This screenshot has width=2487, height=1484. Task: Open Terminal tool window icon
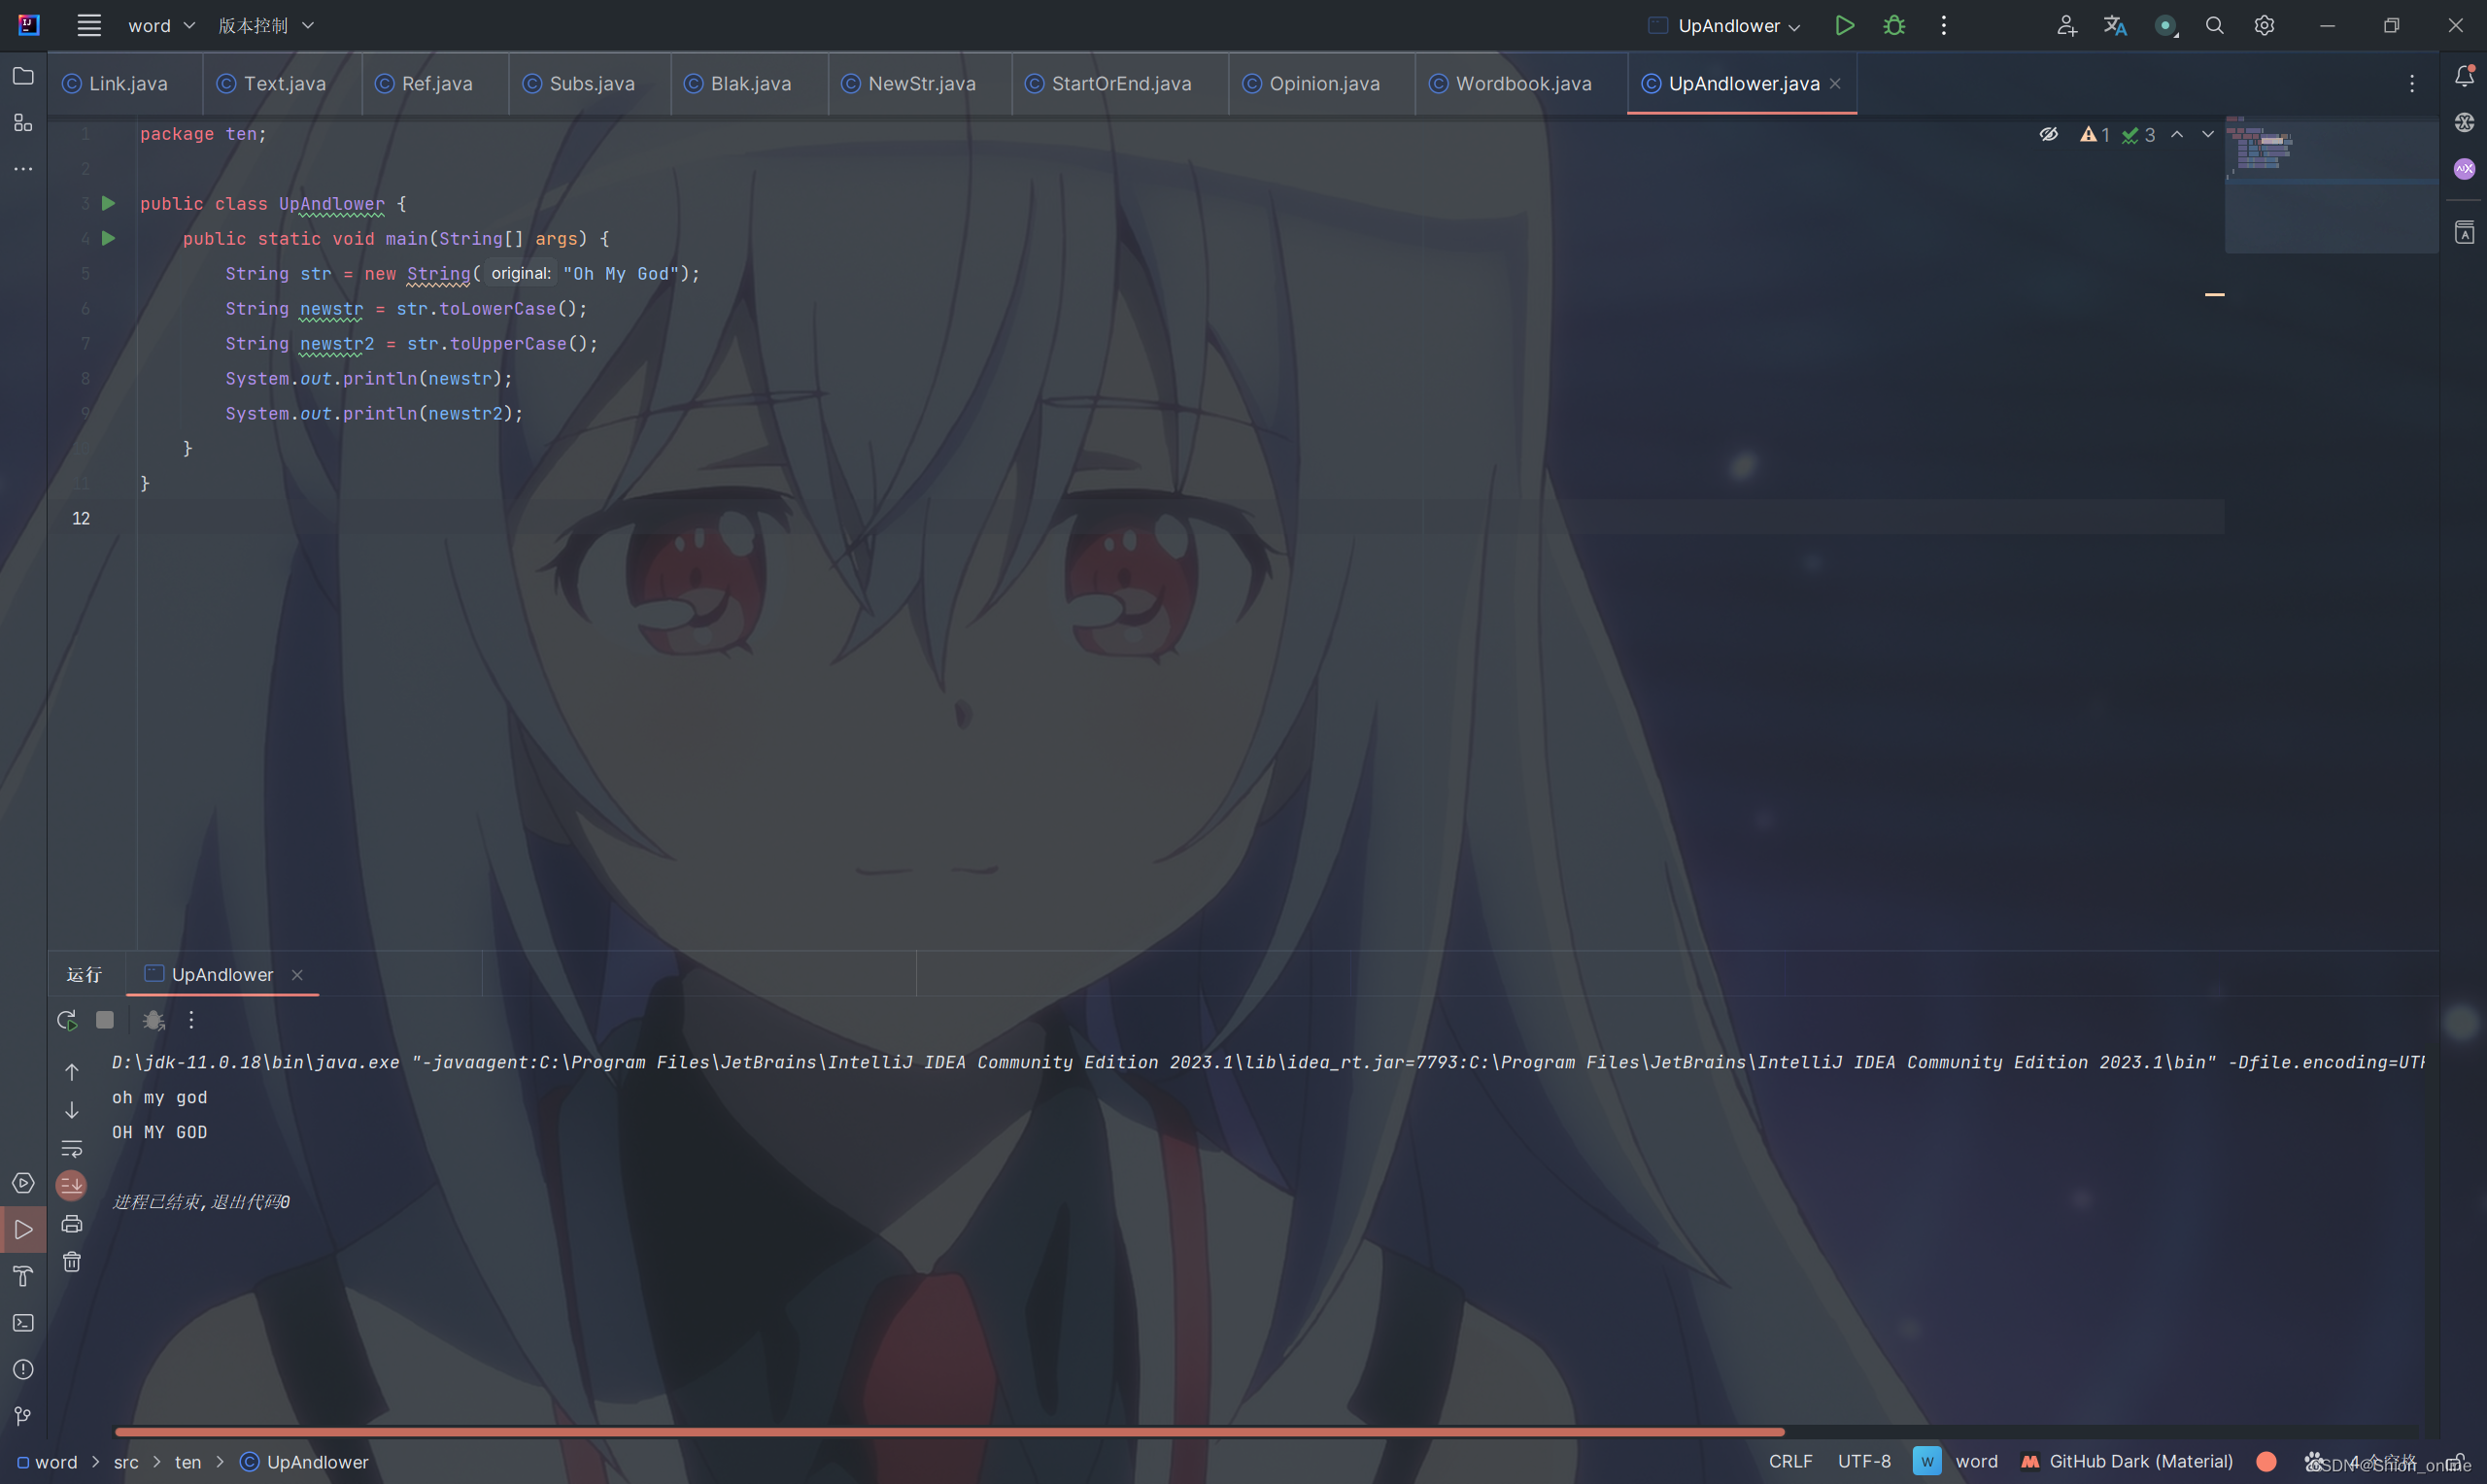pos(23,1323)
